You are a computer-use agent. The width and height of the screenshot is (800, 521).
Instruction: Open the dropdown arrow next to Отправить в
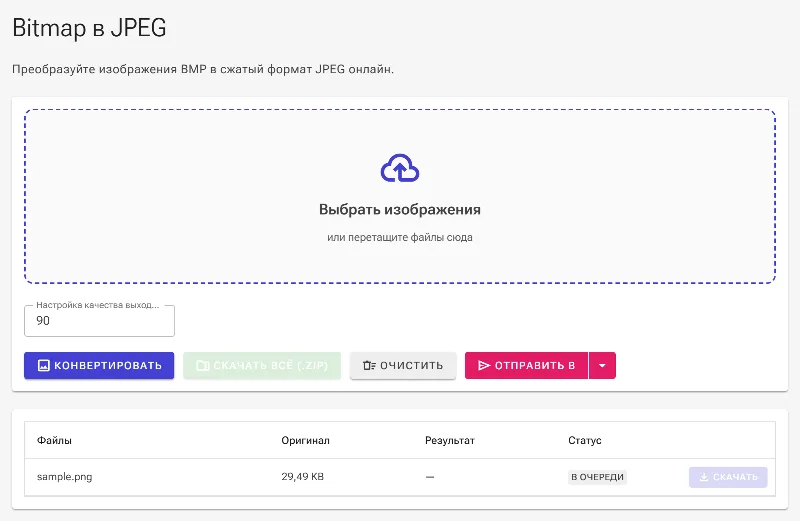click(602, 365)
